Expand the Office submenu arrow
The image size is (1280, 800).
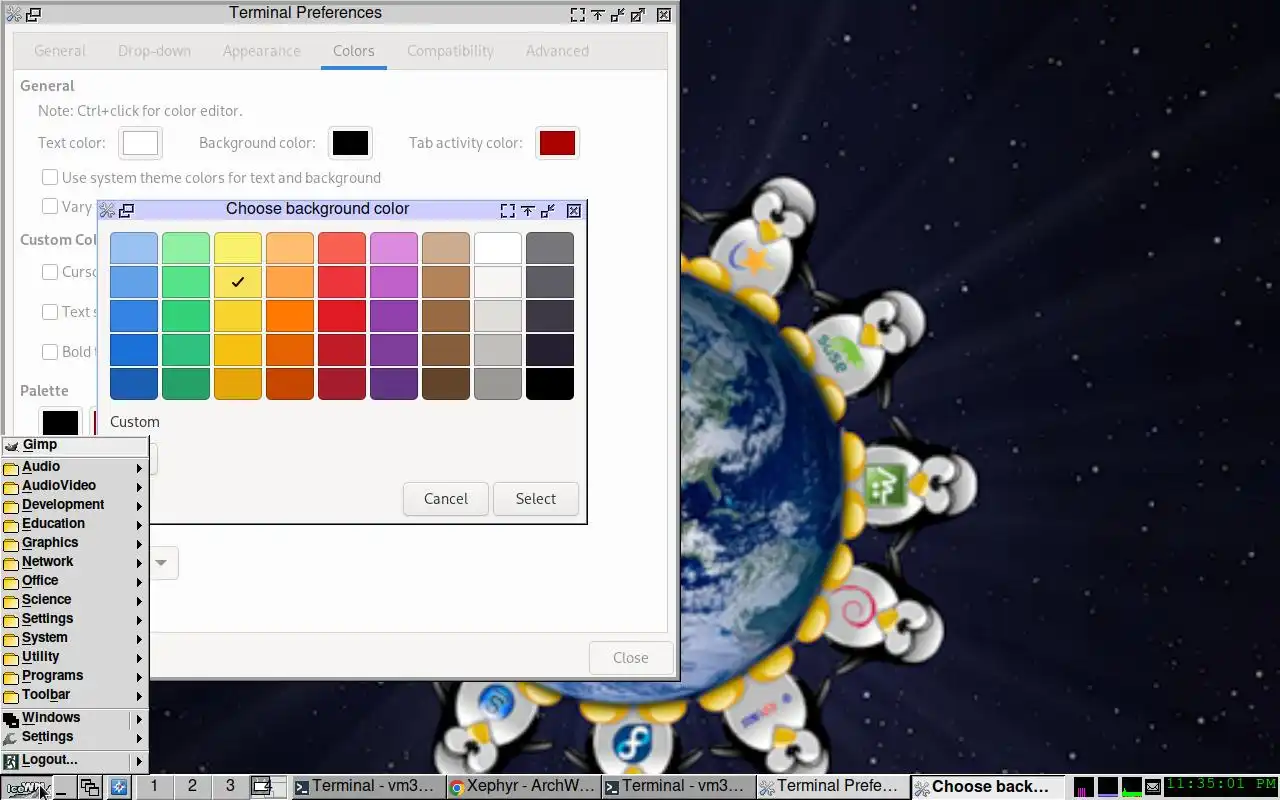pos(139,581)
